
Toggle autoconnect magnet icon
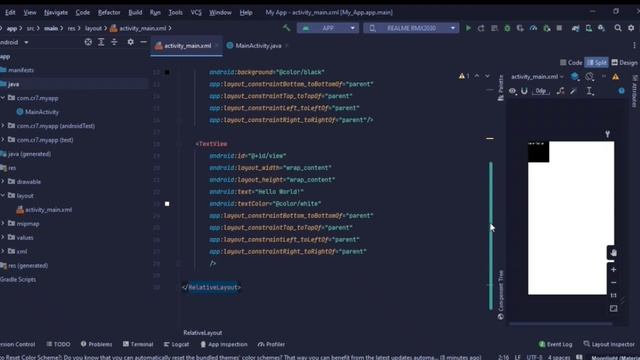[x=524, y=91]
